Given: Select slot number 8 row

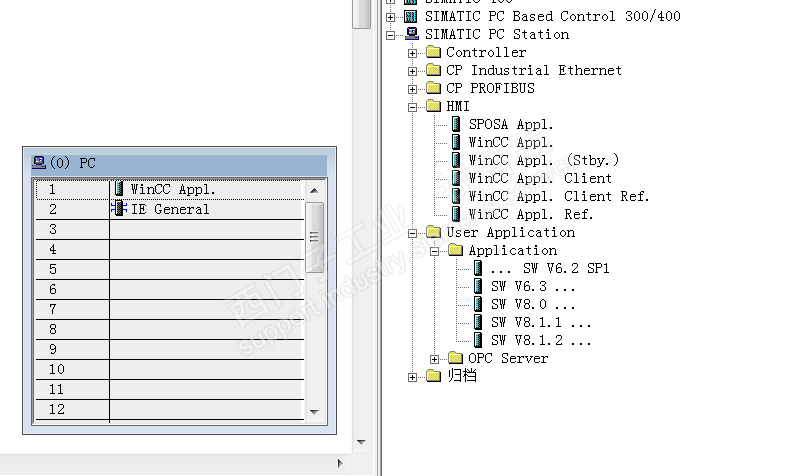Looking at the screenshot, I should pyautogui.click(x=170, y=329).
